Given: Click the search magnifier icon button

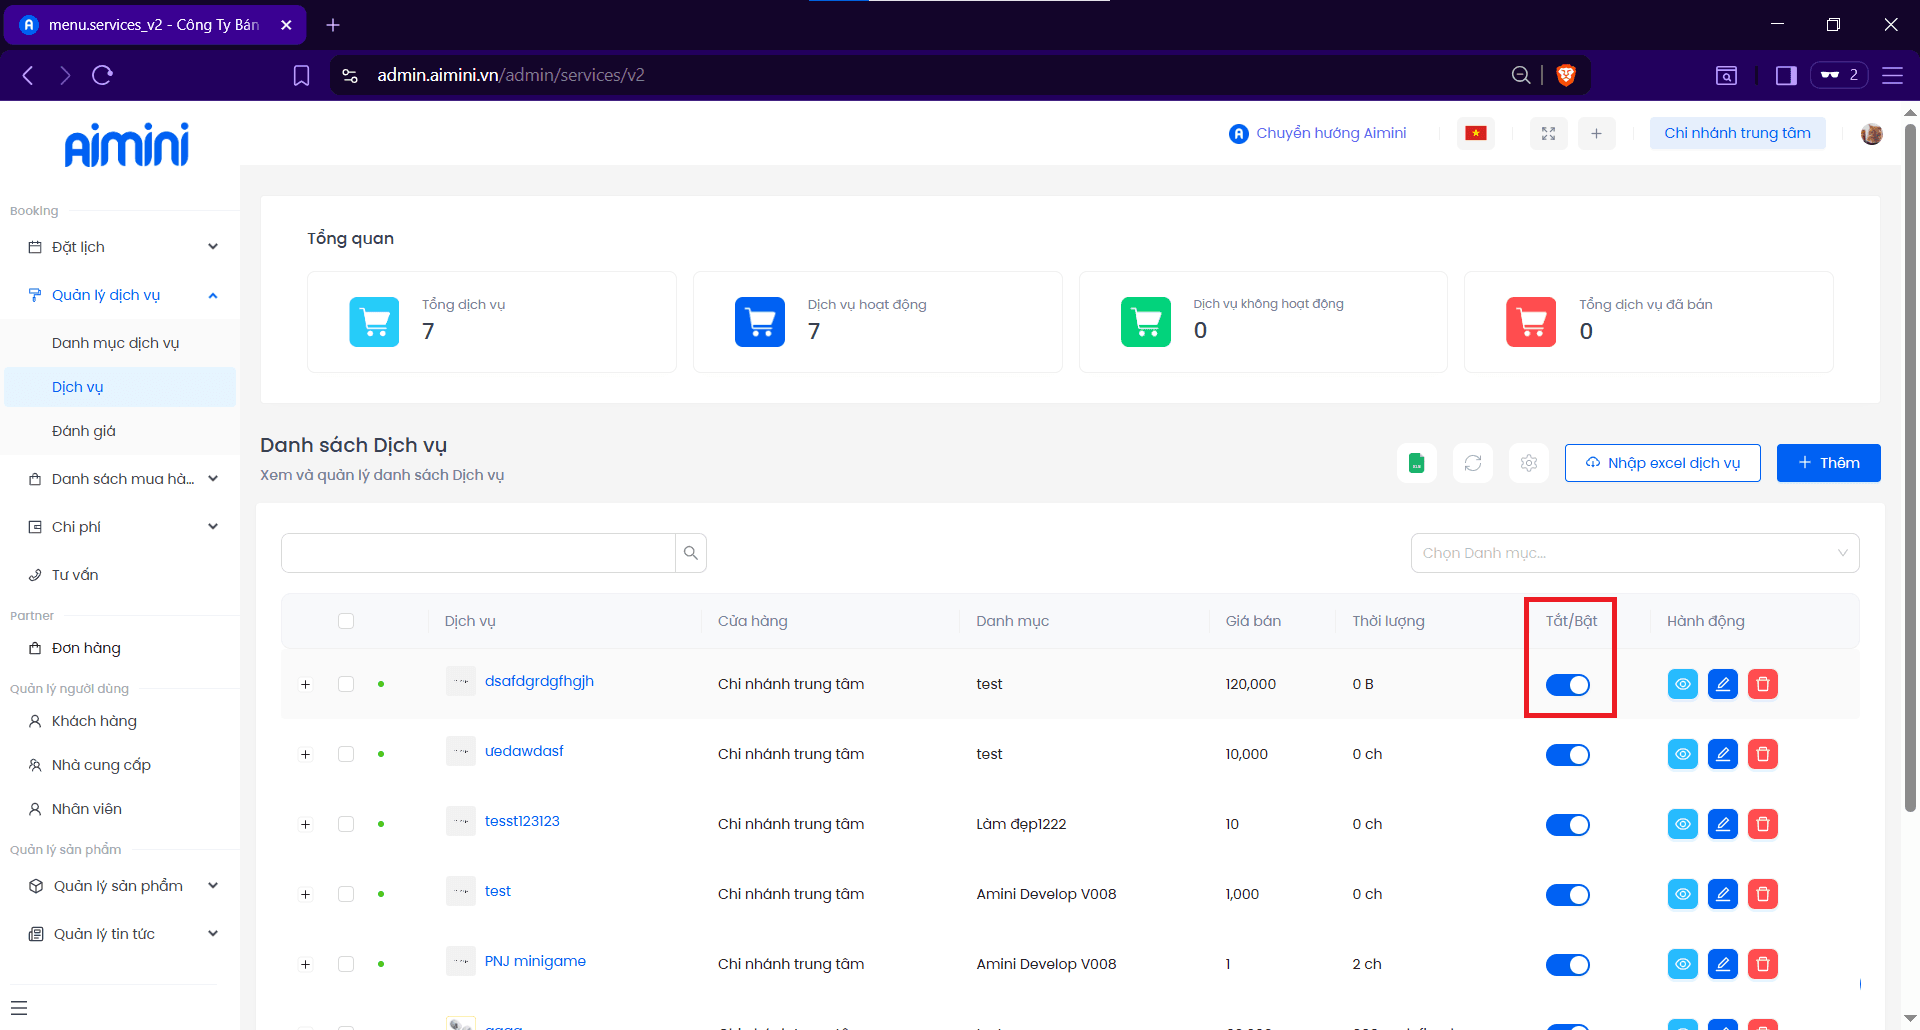Looking at the screenshot, I should [x=690, y=553].
